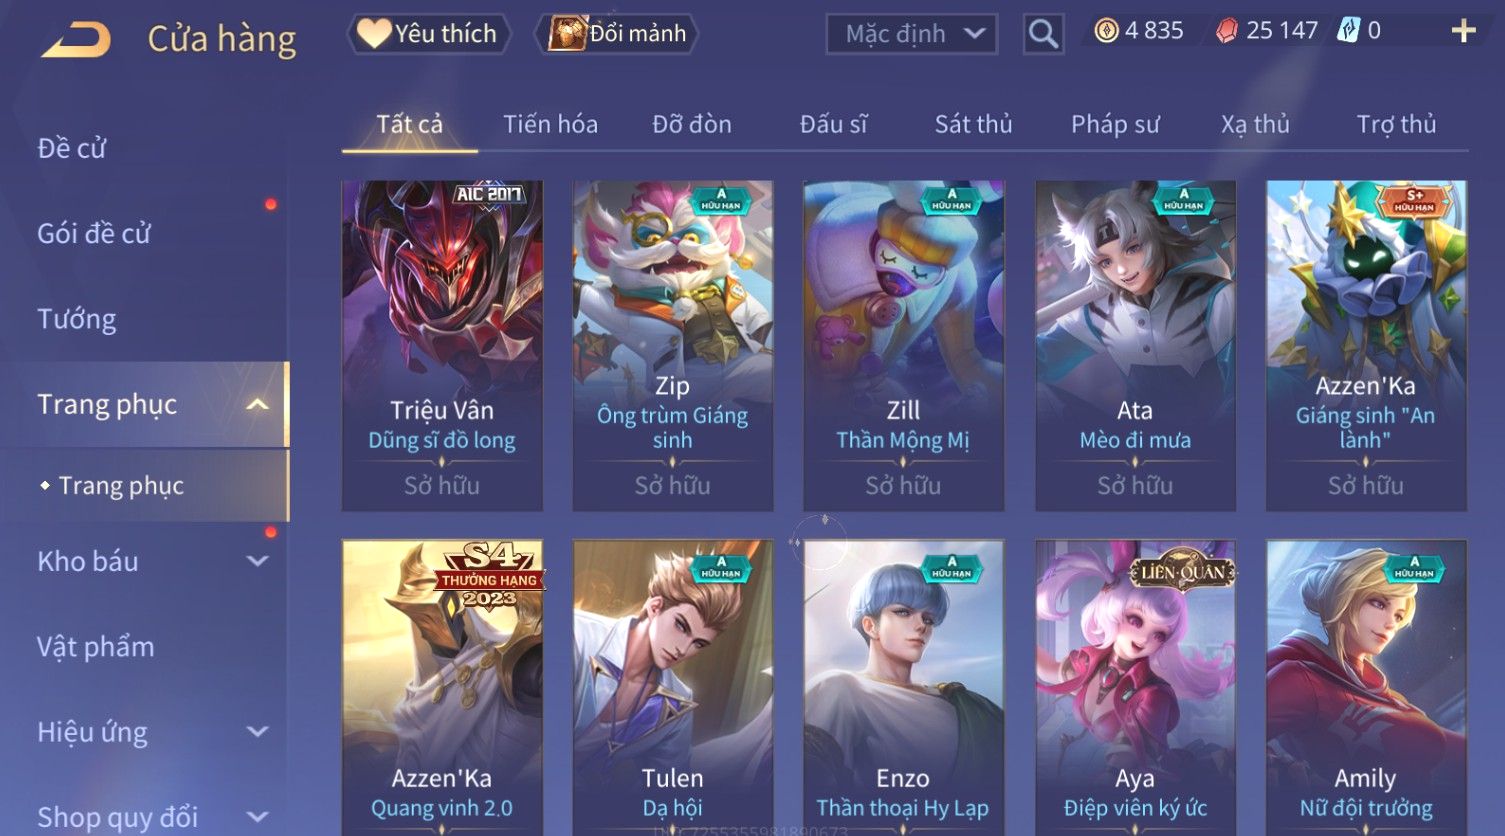Image resolution: width=1505 pixels, height=836 pixels.
Task: Select Triệu Vân Dũng sĩ đồ long skin
Action: pos(442,346)
